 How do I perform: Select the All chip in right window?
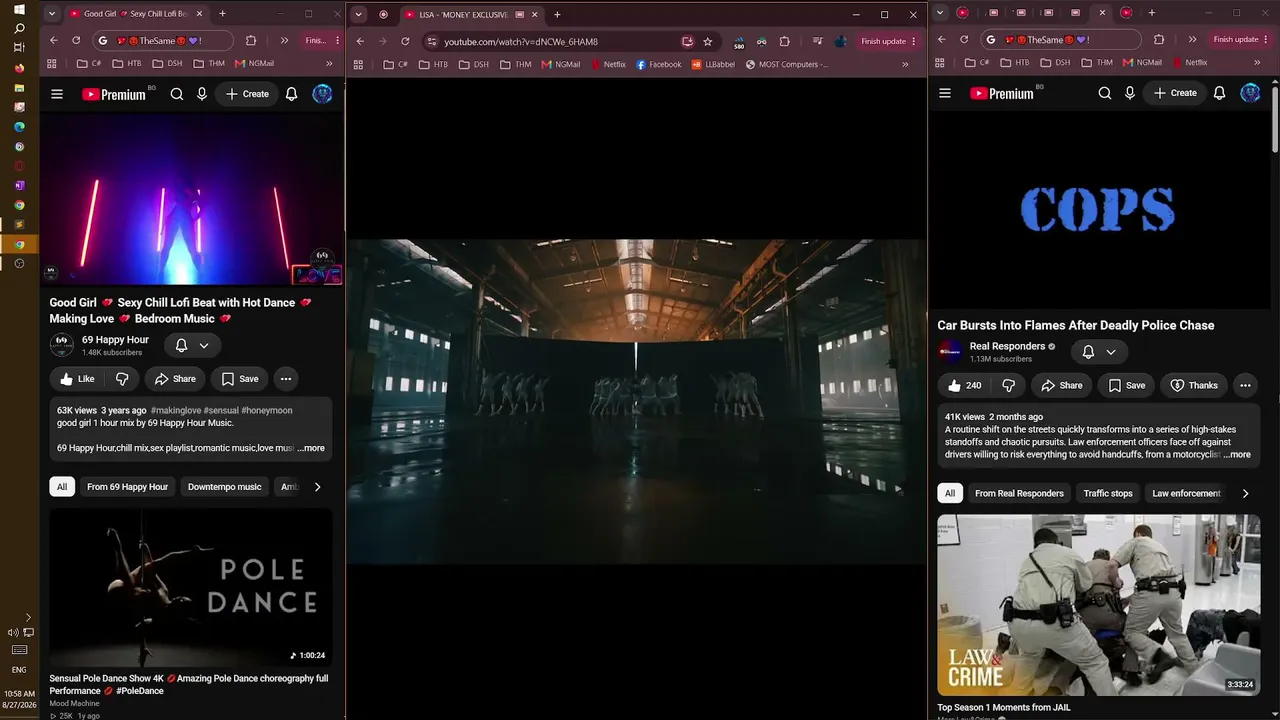point(950,493)
